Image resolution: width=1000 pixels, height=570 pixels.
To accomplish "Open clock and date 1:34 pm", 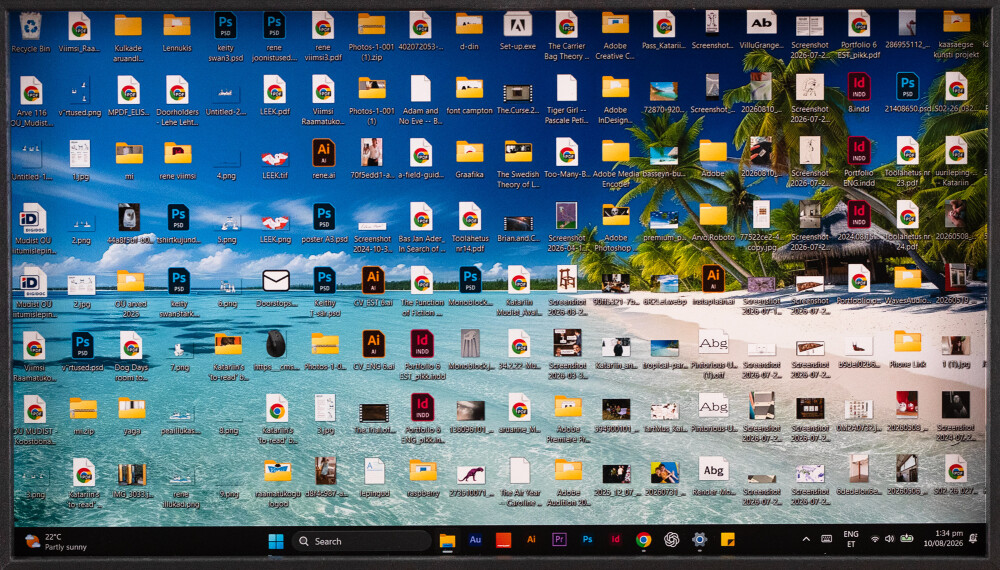I will pos(943,538).
